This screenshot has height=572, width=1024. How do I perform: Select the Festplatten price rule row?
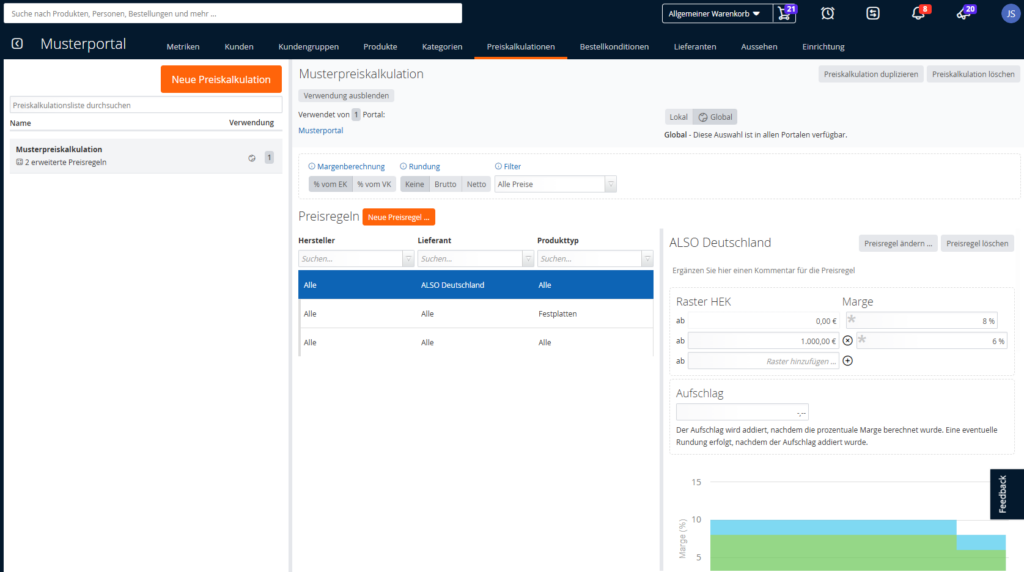pyautogui.click(x=475, y=313)
